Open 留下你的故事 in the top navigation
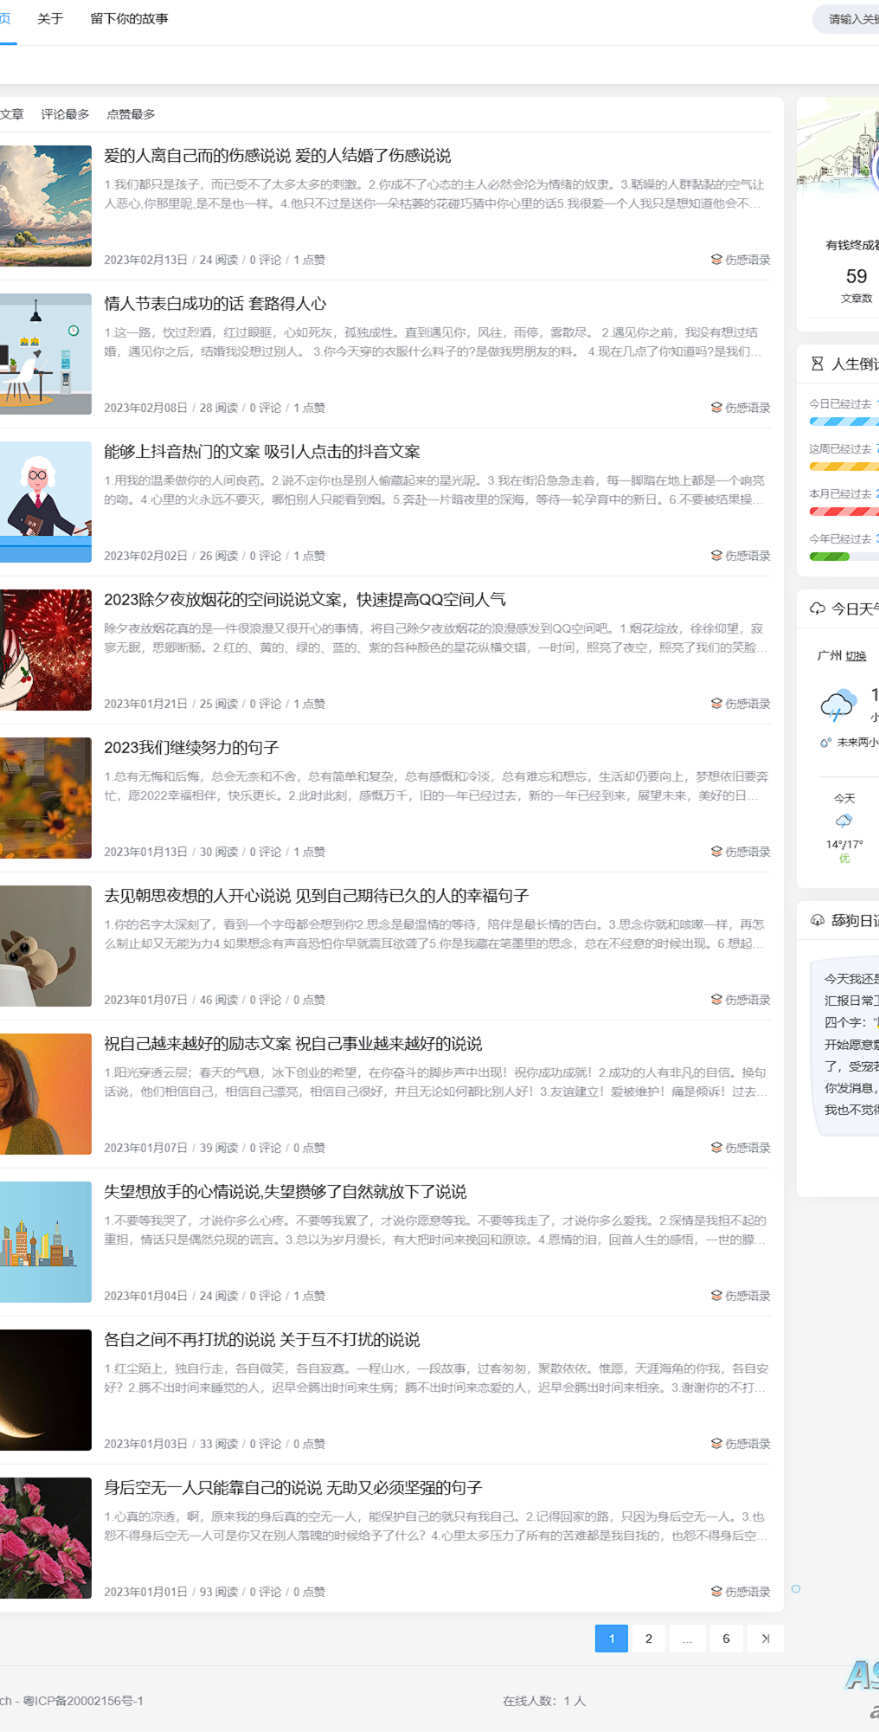This screenshot has width=879, height=1732. (129, 19)
